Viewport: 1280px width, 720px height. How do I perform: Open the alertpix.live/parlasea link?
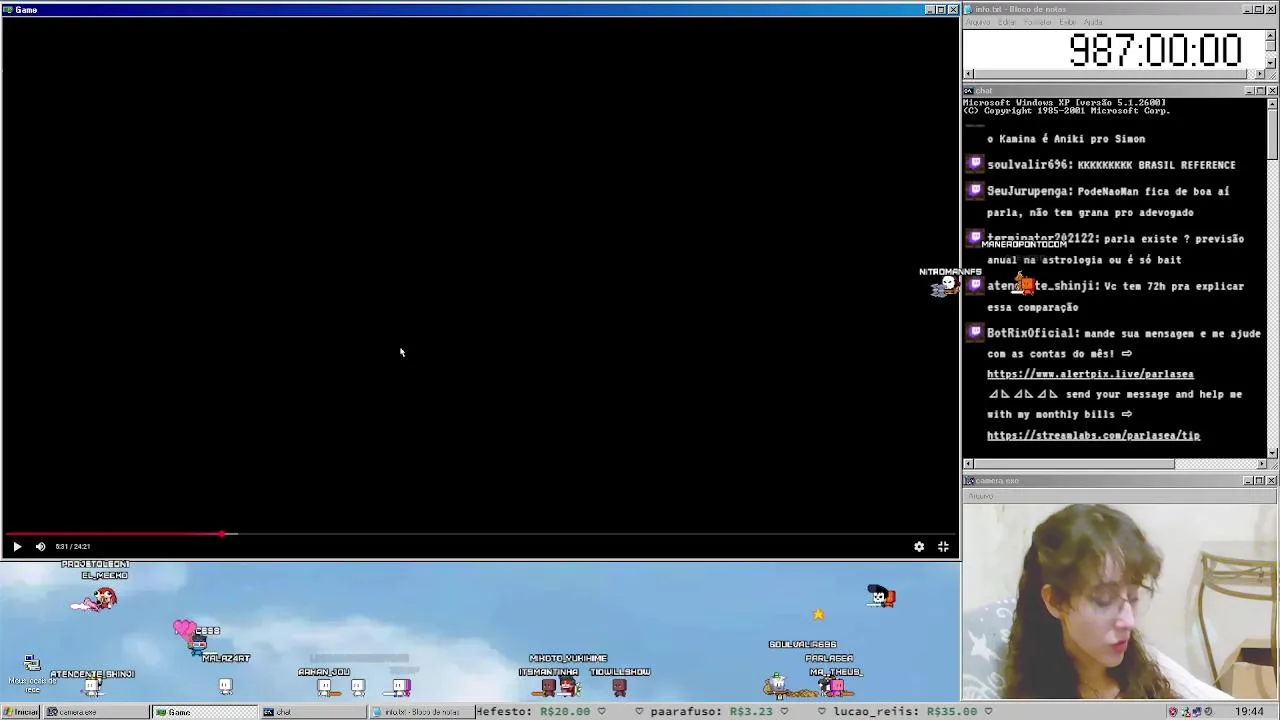(1090, 374)
